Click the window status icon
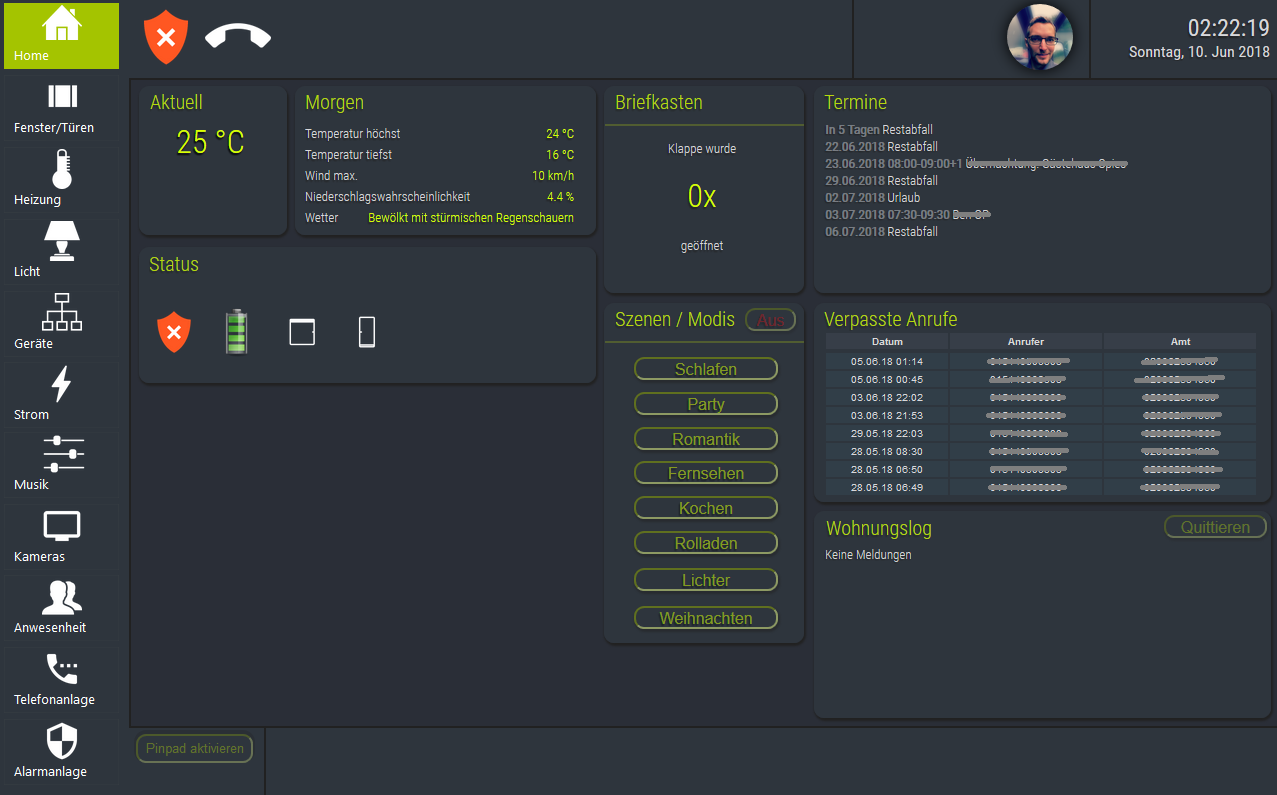Screen dimensions: 1277x795 pyautogui.click(x=302, y=332)
